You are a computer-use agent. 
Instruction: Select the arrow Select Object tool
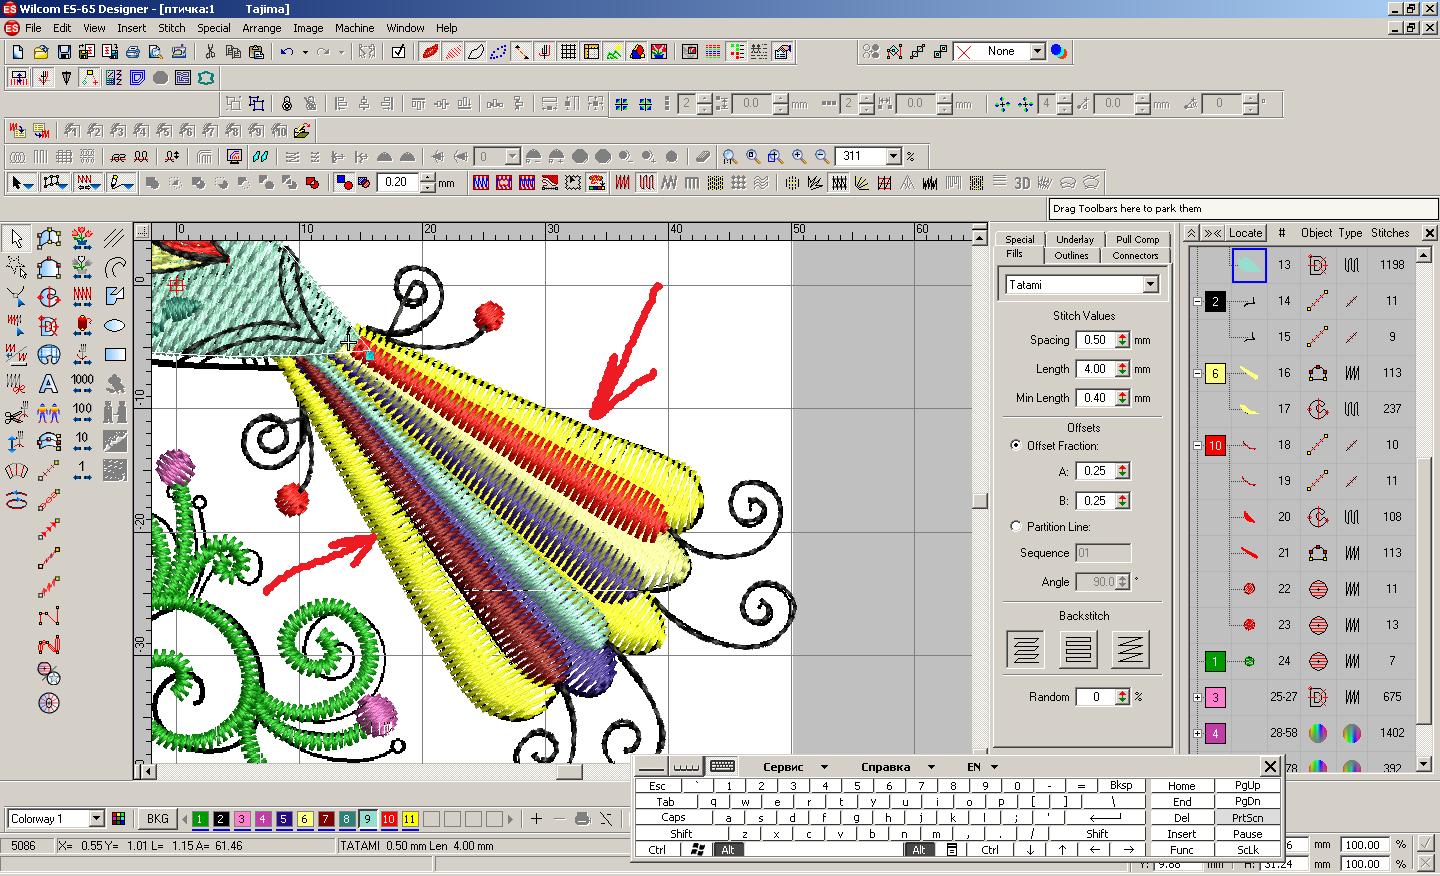point(16,238)
